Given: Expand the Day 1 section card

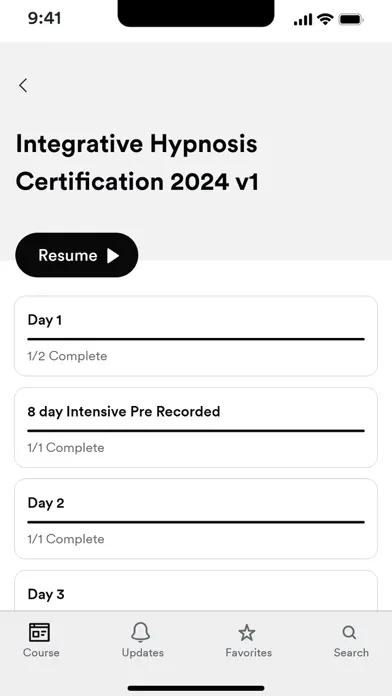Looking at the screenshot, I should [196, 336].
